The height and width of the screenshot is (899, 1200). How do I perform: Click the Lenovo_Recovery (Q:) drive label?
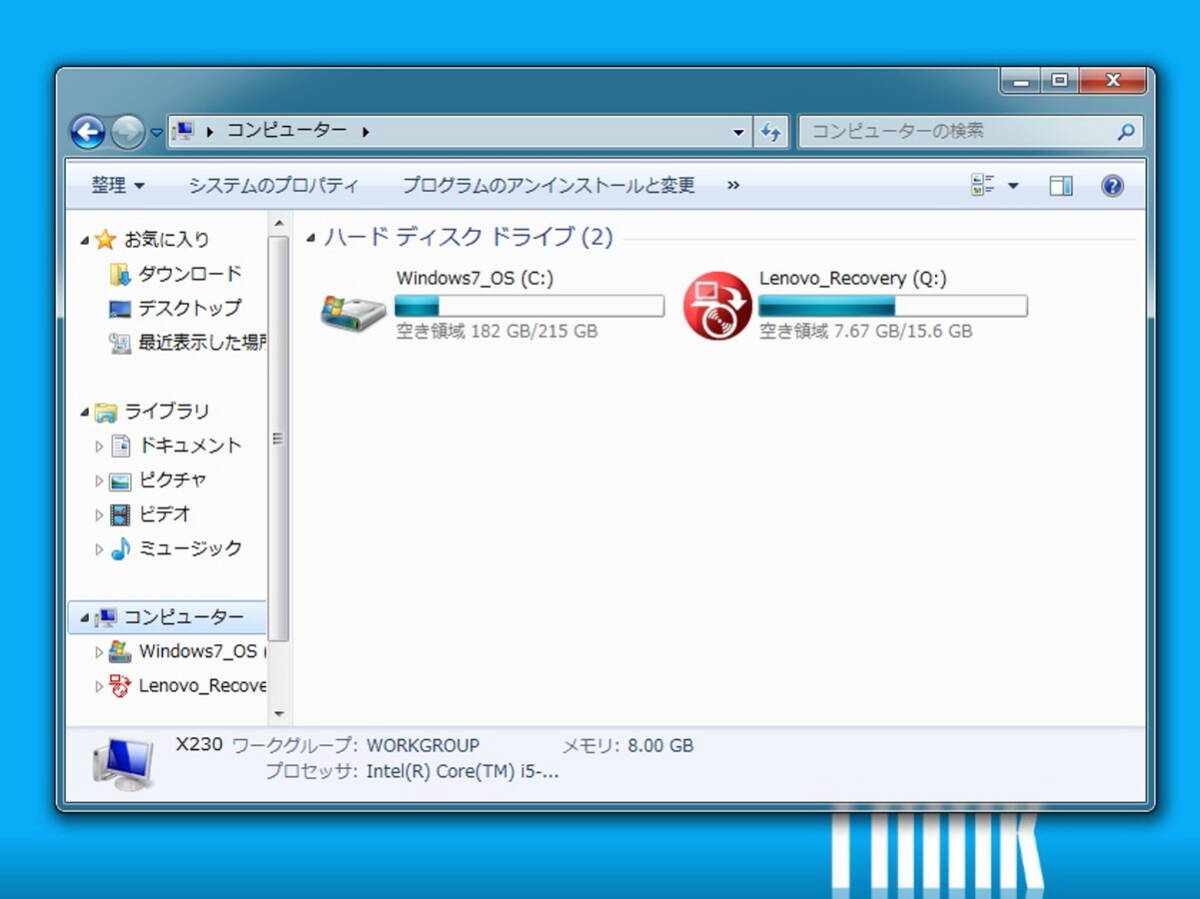853,278
